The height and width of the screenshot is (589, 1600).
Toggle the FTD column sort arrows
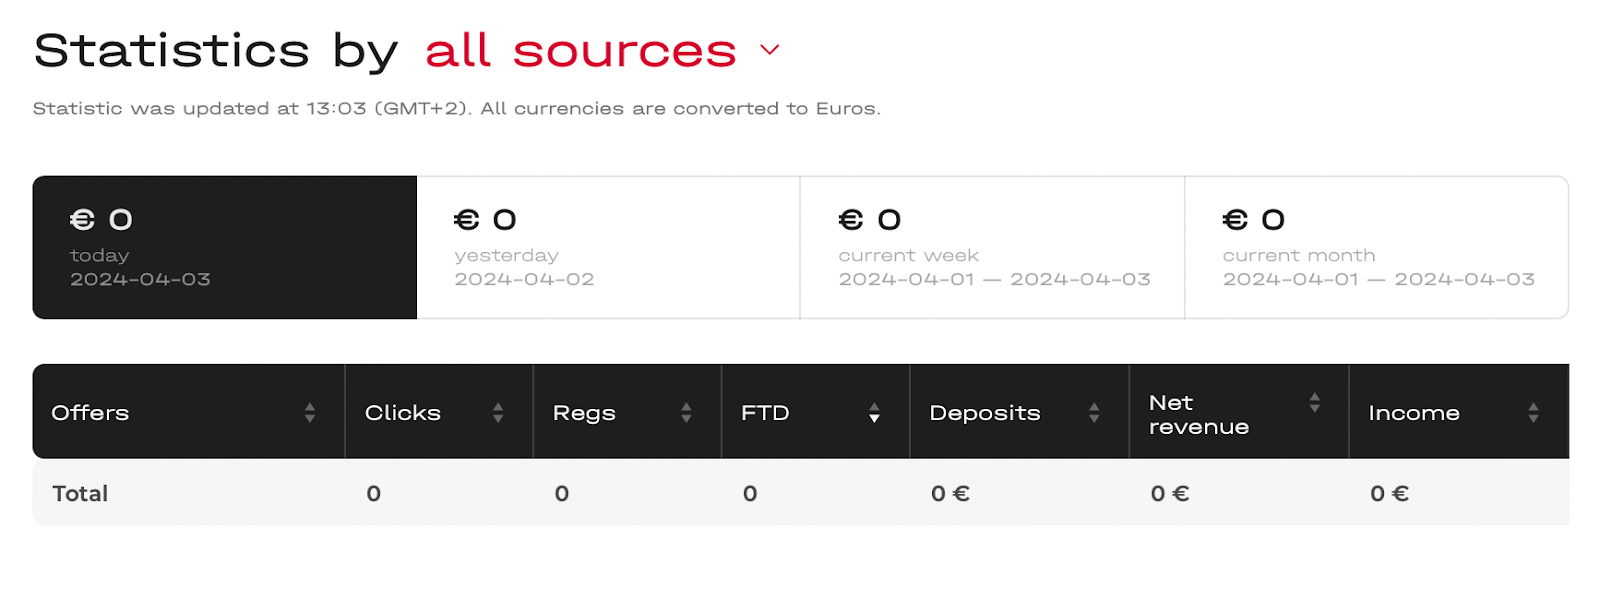coord(874,412)
